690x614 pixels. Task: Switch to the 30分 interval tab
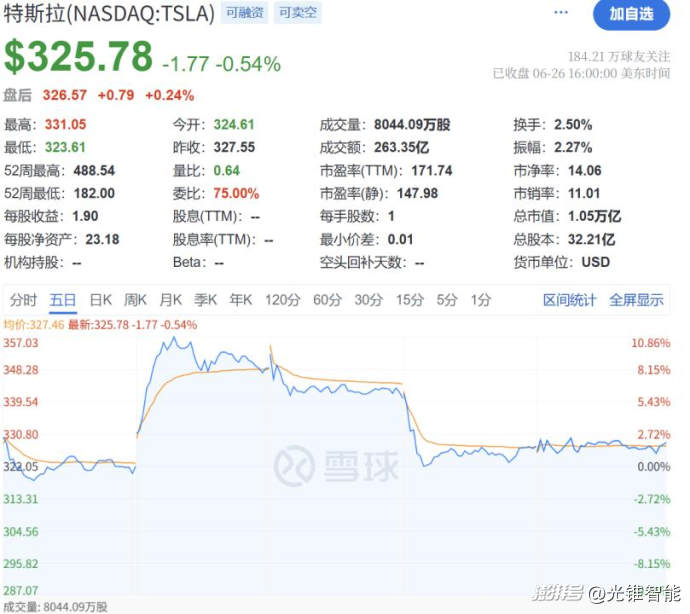pos(369,300)
